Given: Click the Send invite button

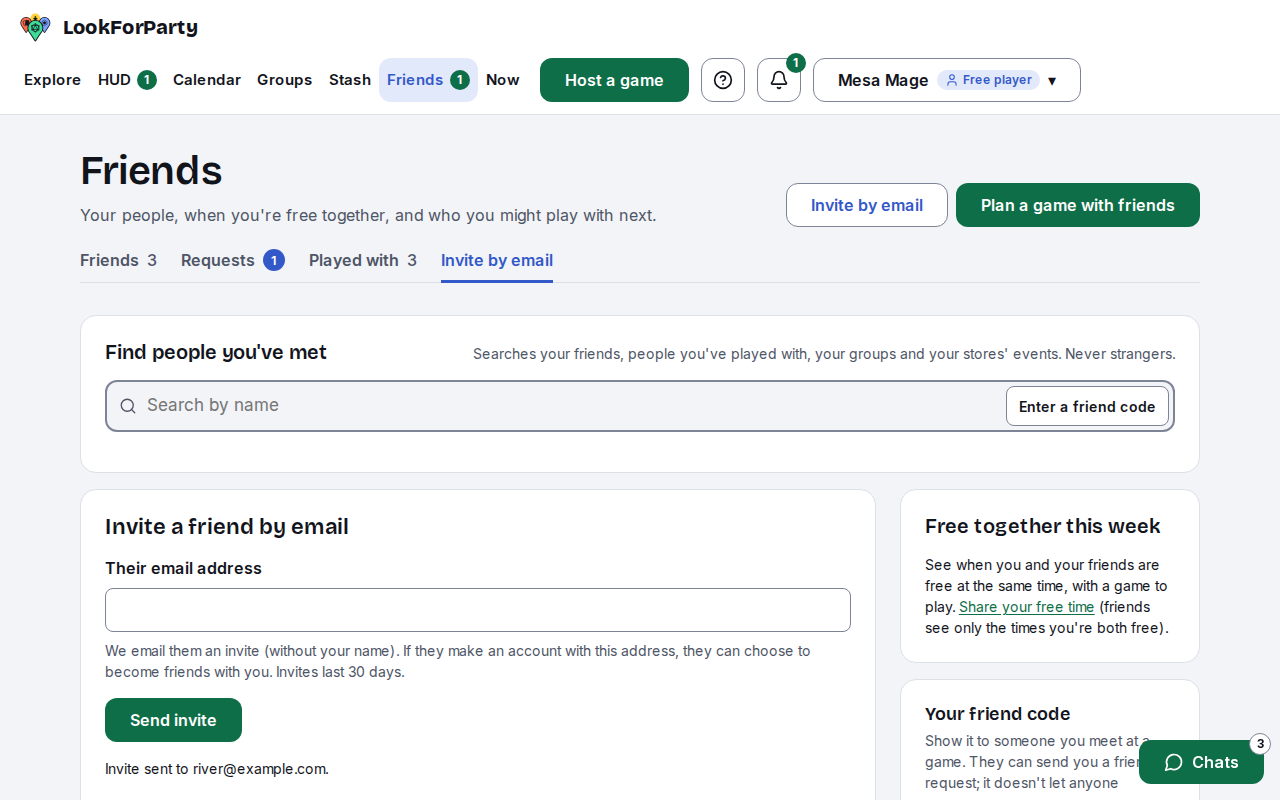Looking at the screenshot, I should click(x=173, y=720).
